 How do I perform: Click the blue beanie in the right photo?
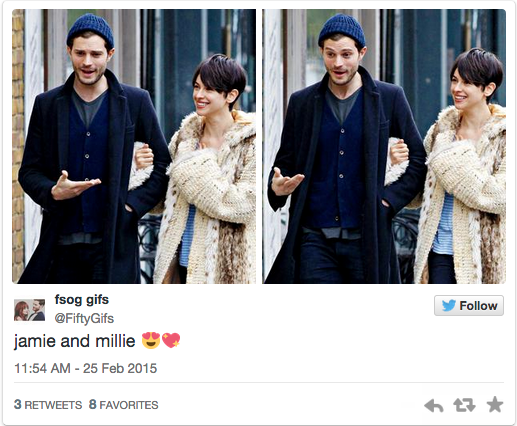point(342,30)
